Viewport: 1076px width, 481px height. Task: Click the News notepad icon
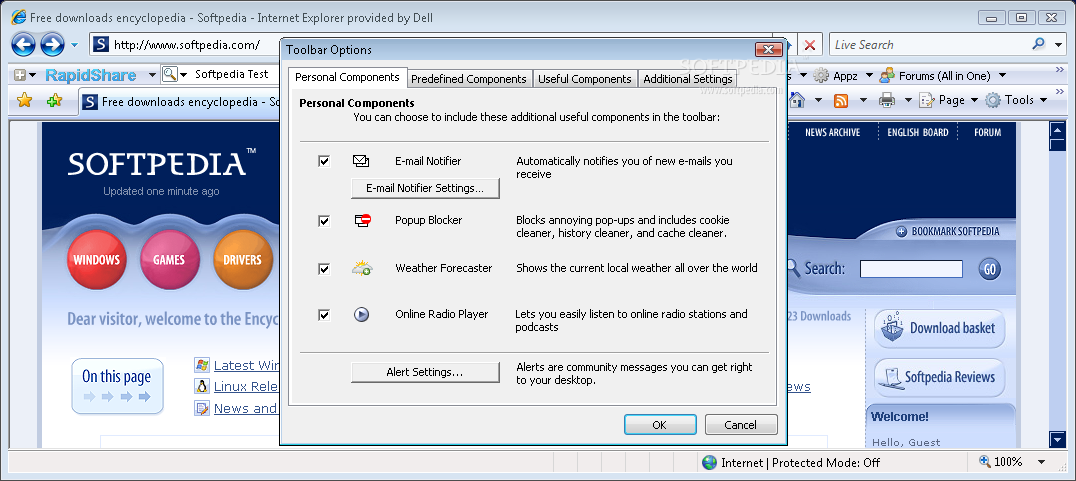pyautogui.click(x=202, y=408)
